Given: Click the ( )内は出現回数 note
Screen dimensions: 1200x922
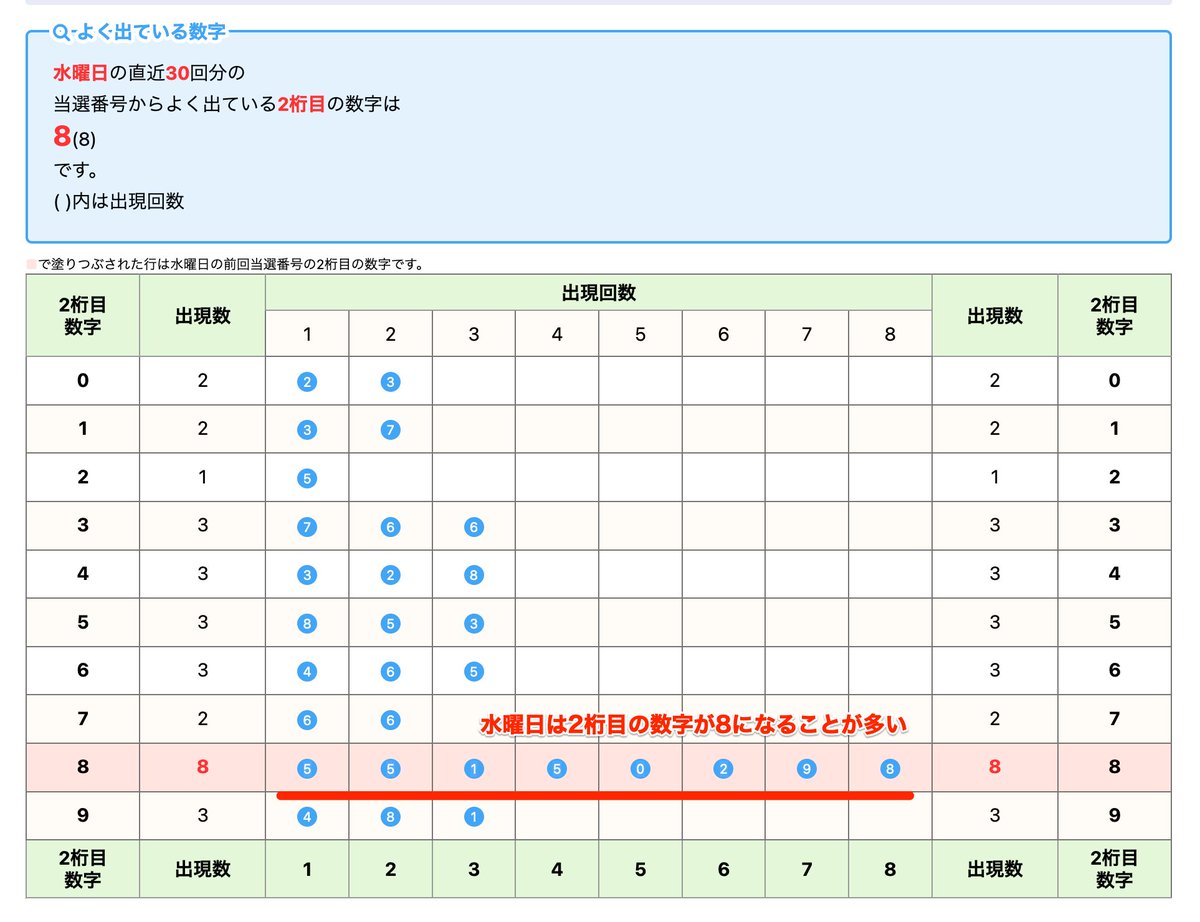Looking at the screenshot, I should tap(119, 201).
